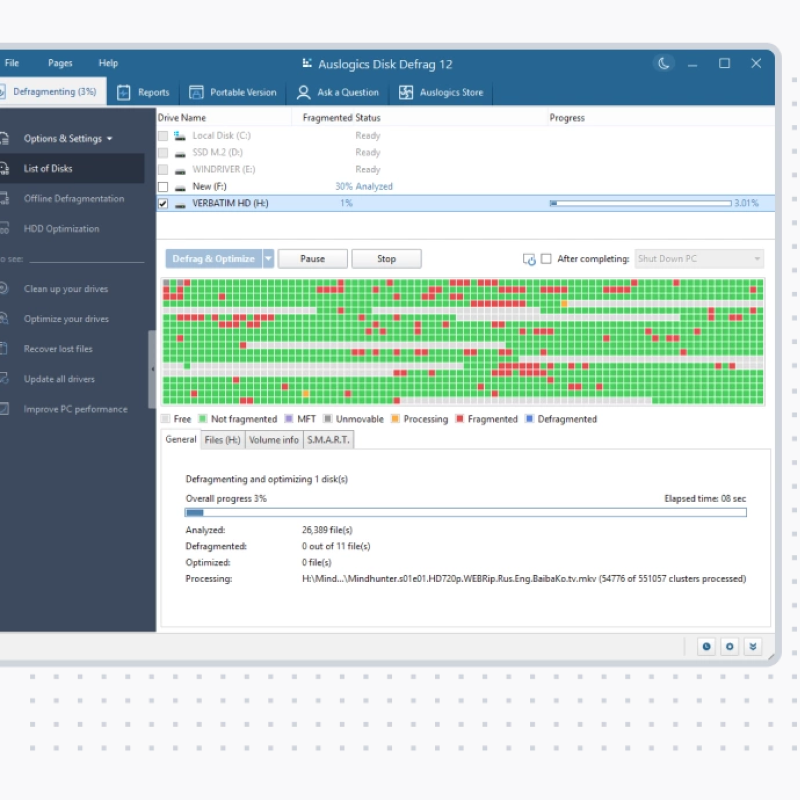Click the 26,389 file(s) analyzed value
The image size is (800, 800).
click(327, 530)
